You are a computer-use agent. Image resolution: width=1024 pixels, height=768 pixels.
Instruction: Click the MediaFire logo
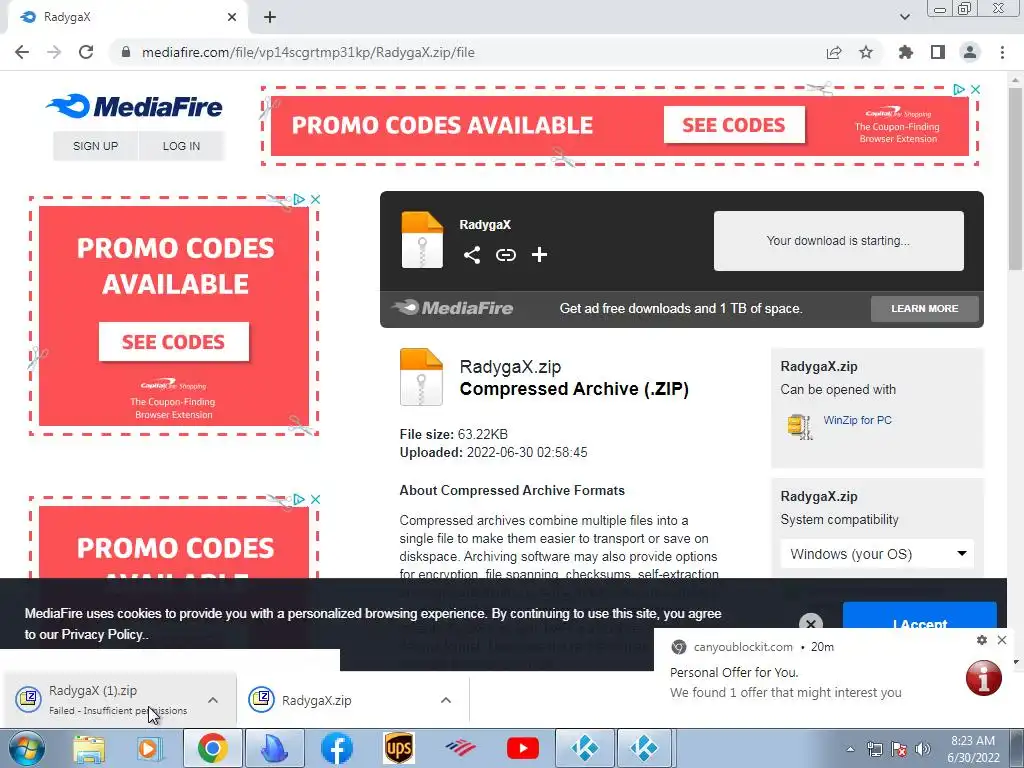point(135,106)
